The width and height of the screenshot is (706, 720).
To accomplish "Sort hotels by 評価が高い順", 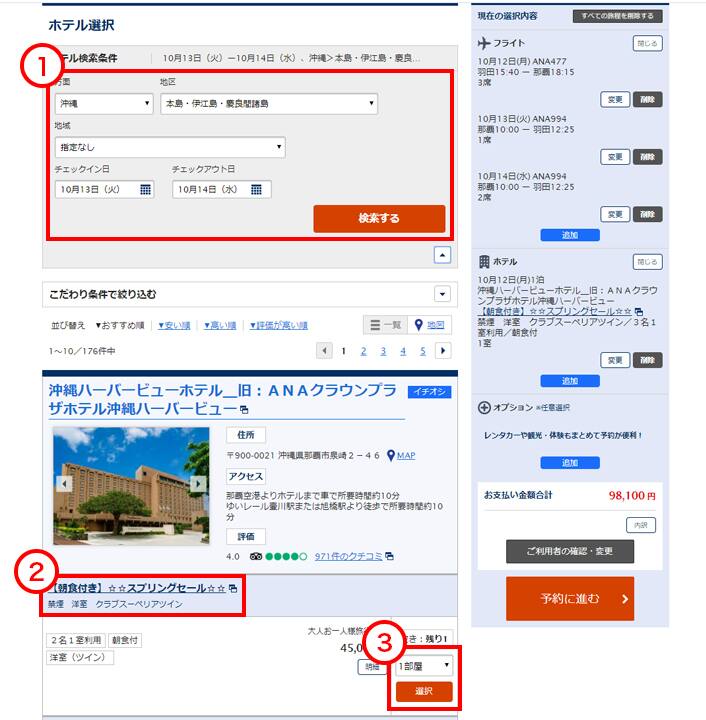I will [x=279, y=326].
